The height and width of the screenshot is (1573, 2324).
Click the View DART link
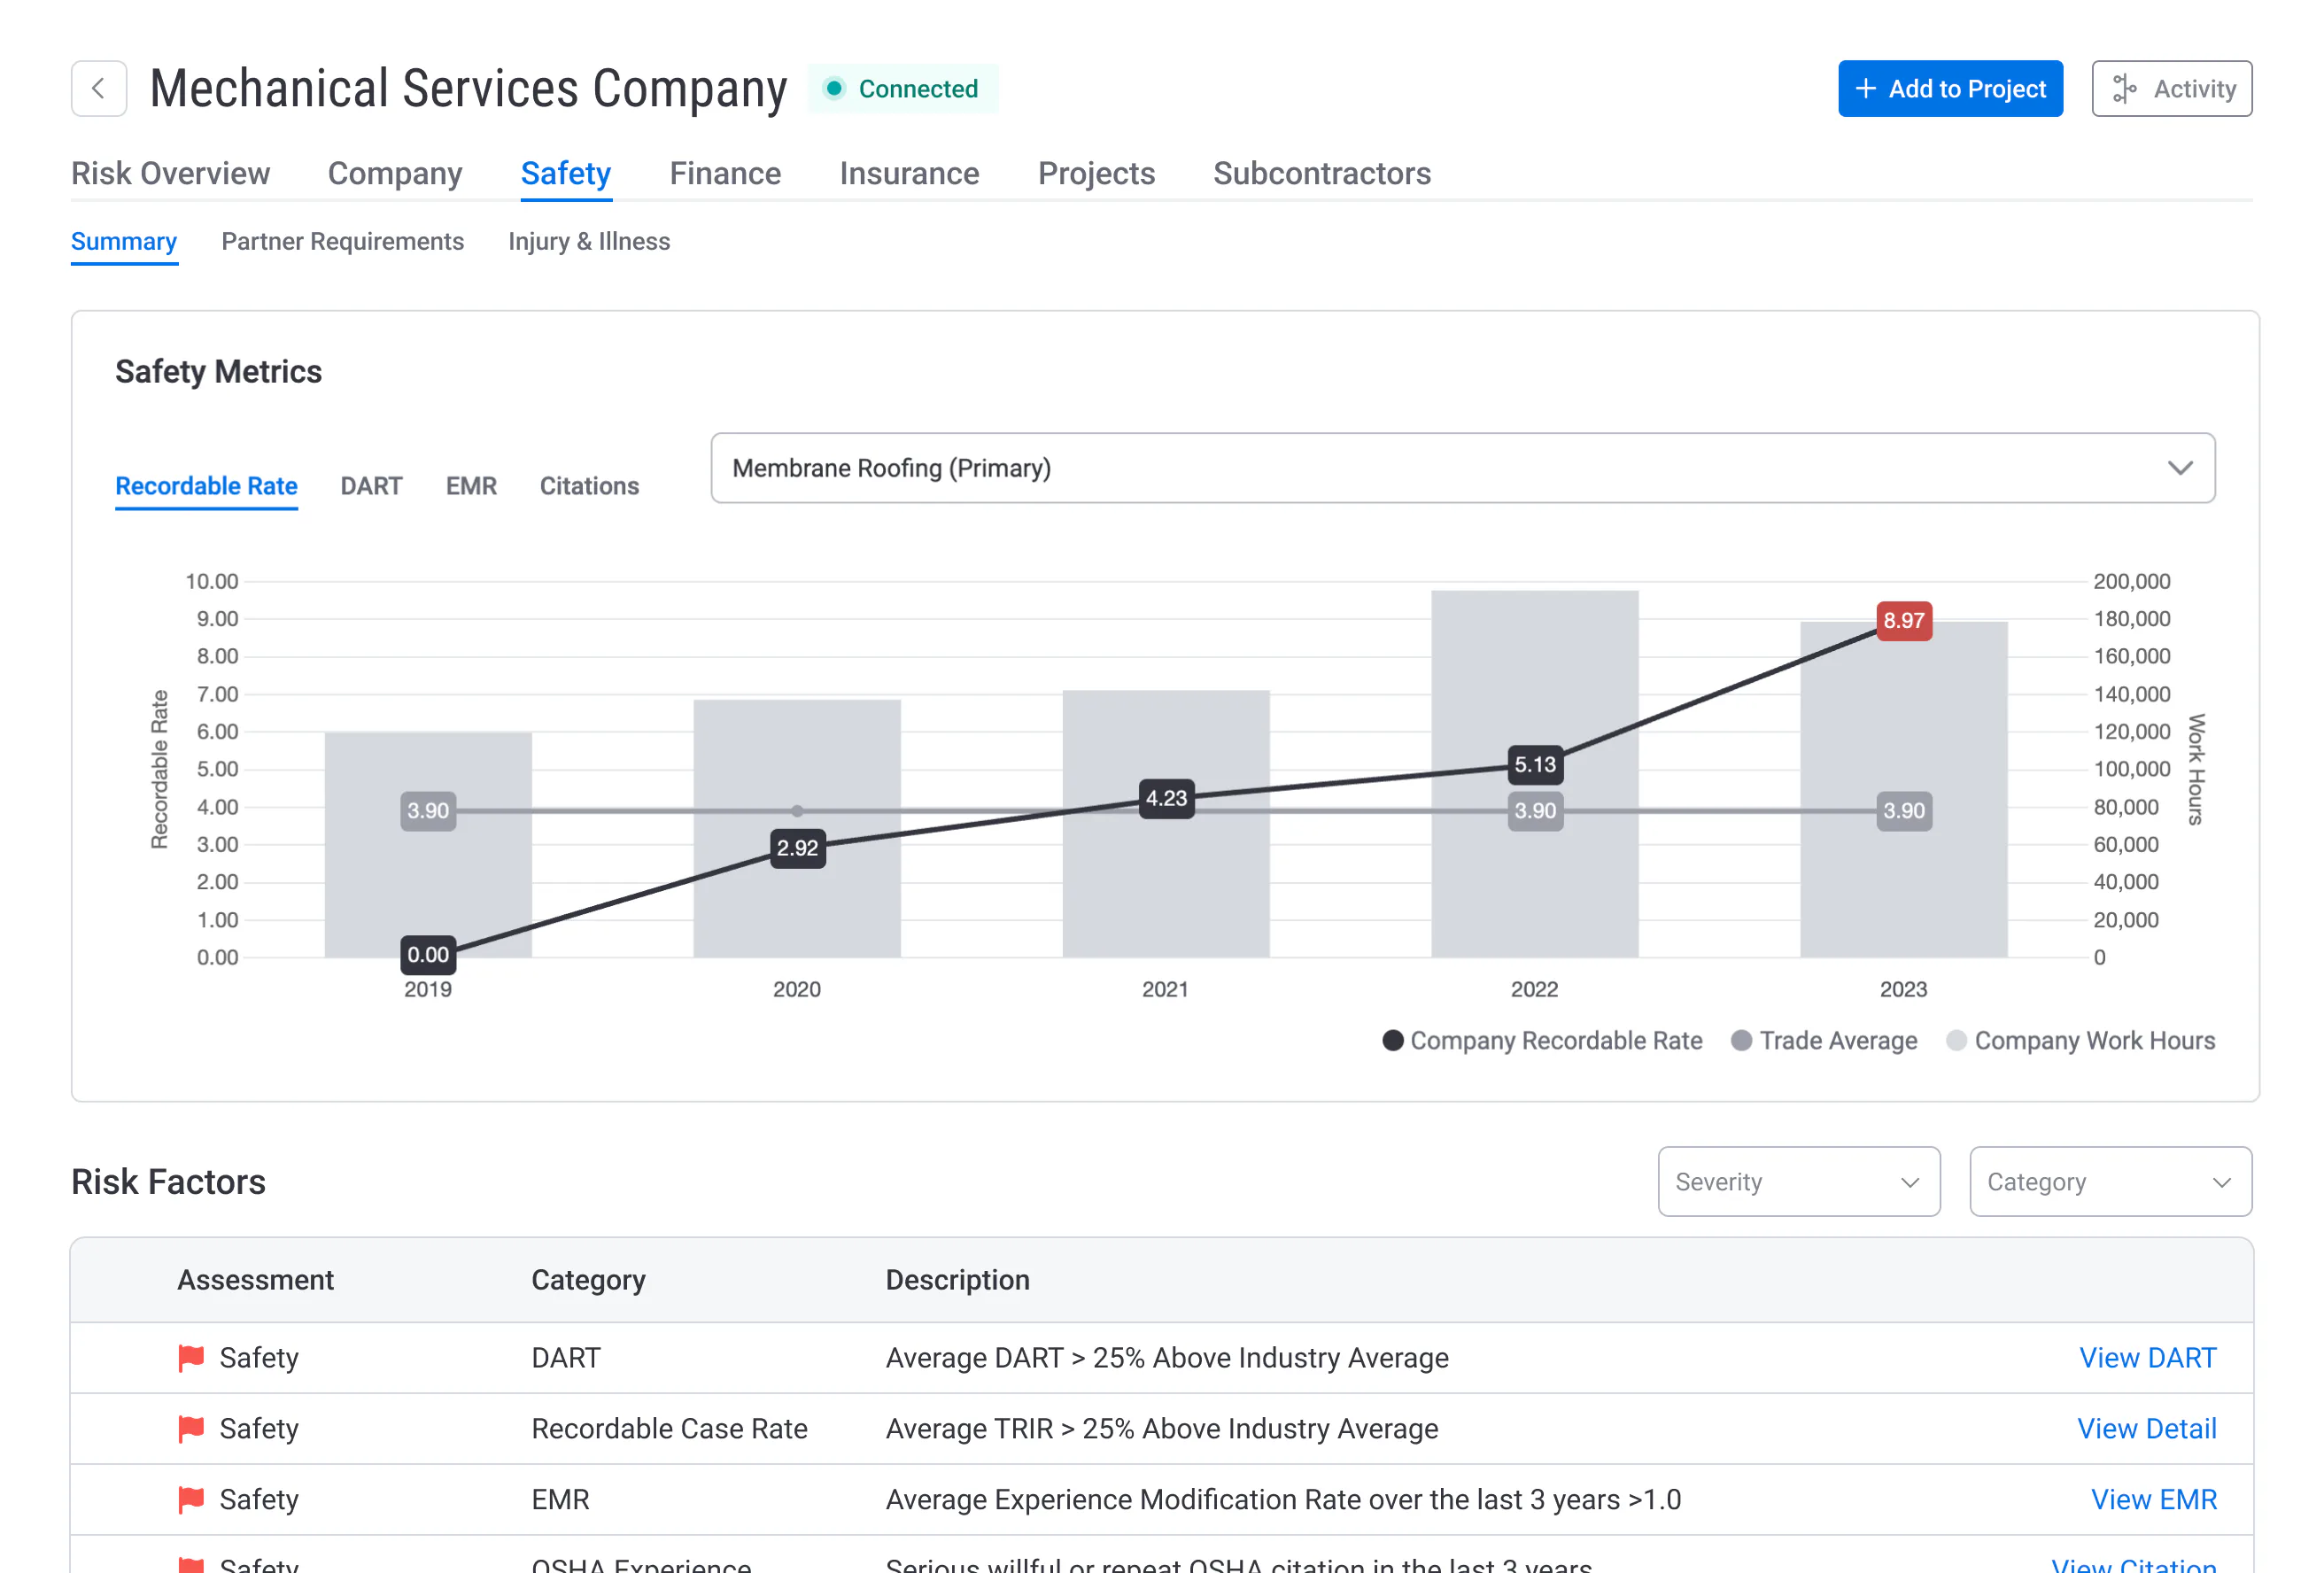pos(2147,1358)
